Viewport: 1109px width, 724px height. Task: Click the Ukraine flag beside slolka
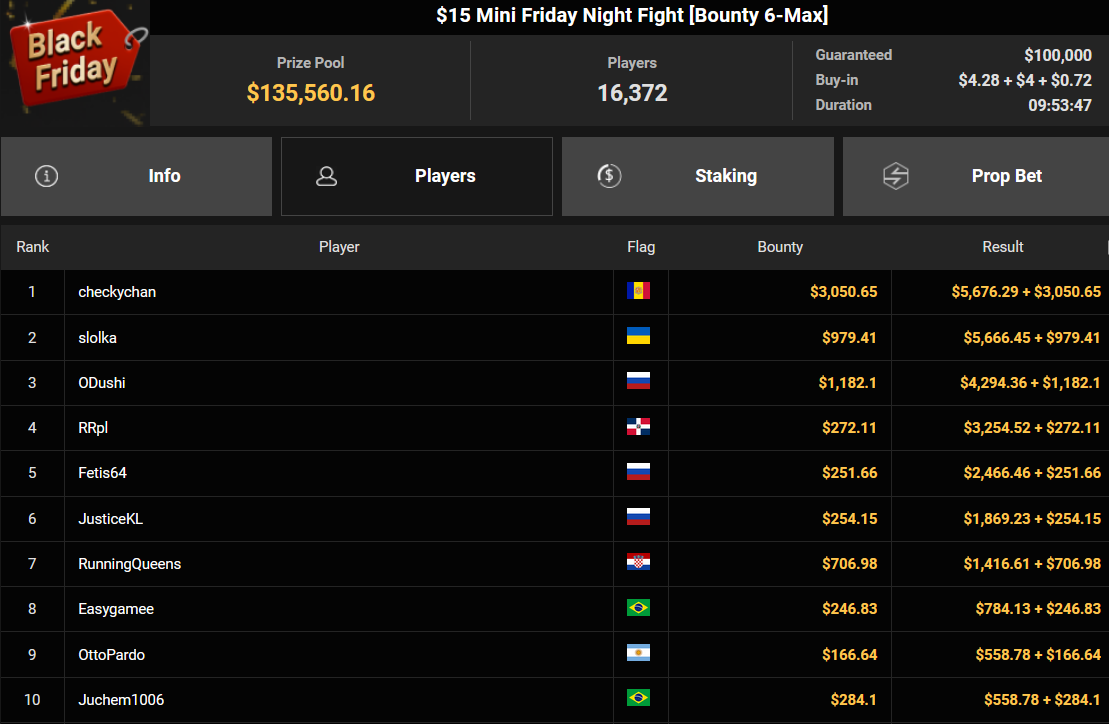[x=638, y=336]
